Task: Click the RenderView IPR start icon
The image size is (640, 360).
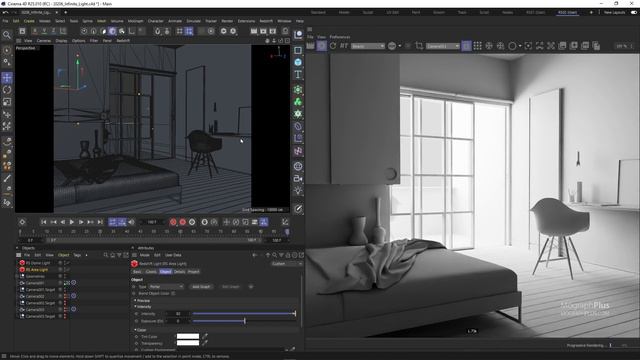Action: click(322, 46)
